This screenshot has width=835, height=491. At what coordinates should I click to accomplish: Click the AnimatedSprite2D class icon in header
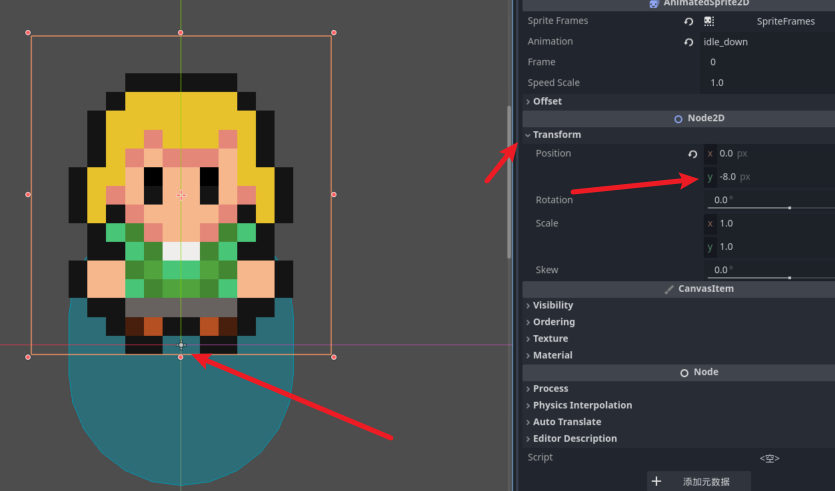tap(654, 4)
